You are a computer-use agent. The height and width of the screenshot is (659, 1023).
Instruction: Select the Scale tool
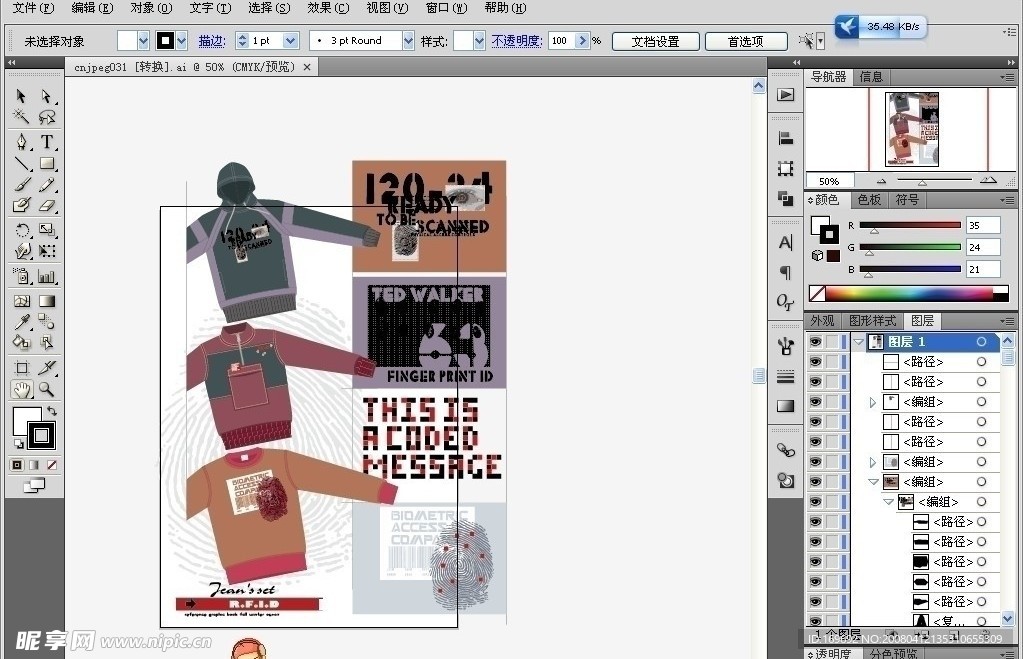pos(46,230)
